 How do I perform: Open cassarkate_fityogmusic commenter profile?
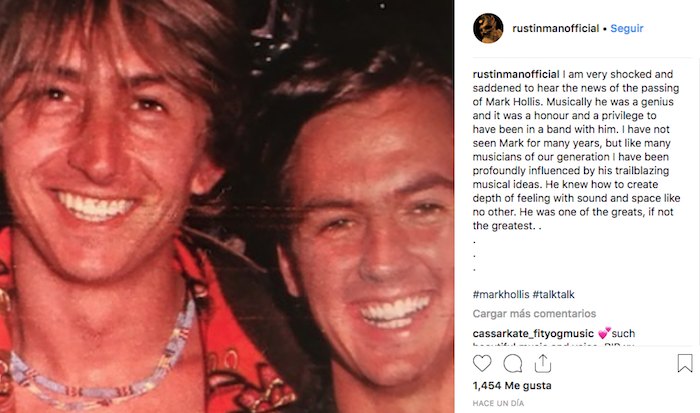[x=533, y=334]
